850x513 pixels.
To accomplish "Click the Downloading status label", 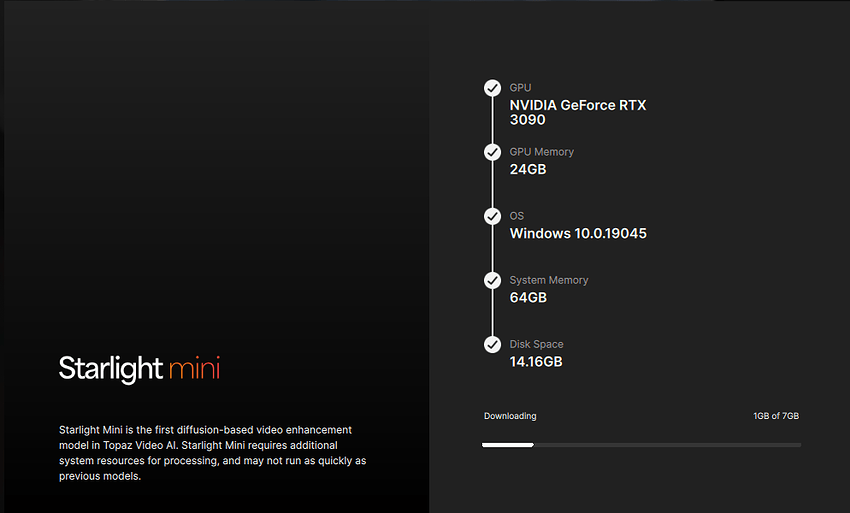I will 510,416.
